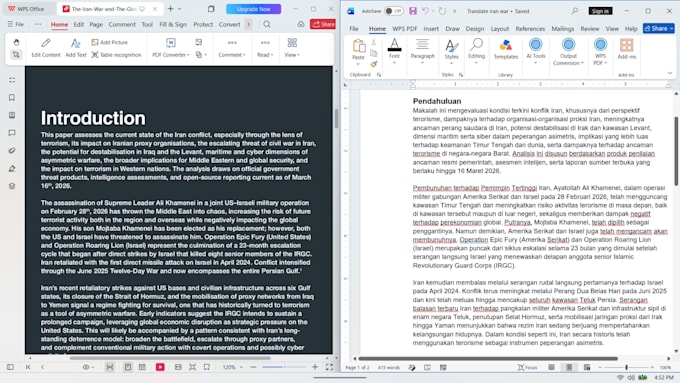
Task: Click the Add Text tool icon
Action: click(76, 43)
